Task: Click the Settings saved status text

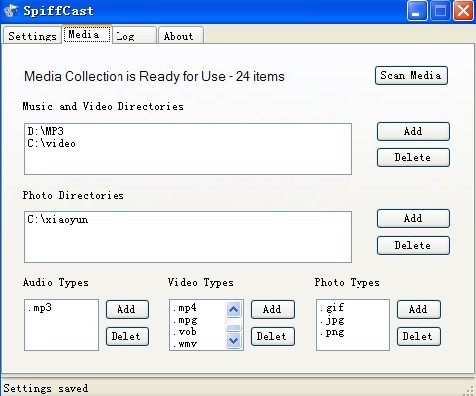Action: point(46,388)
